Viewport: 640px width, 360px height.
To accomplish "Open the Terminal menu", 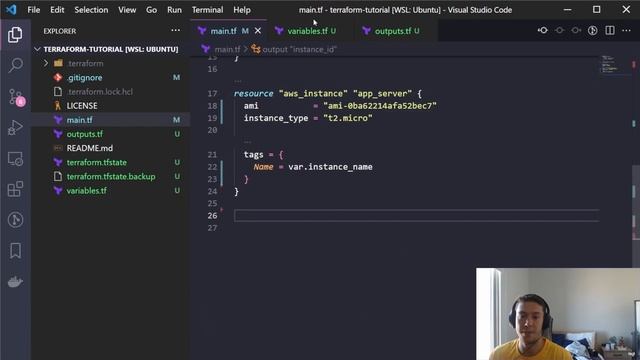I will click(x=207, y=10).
